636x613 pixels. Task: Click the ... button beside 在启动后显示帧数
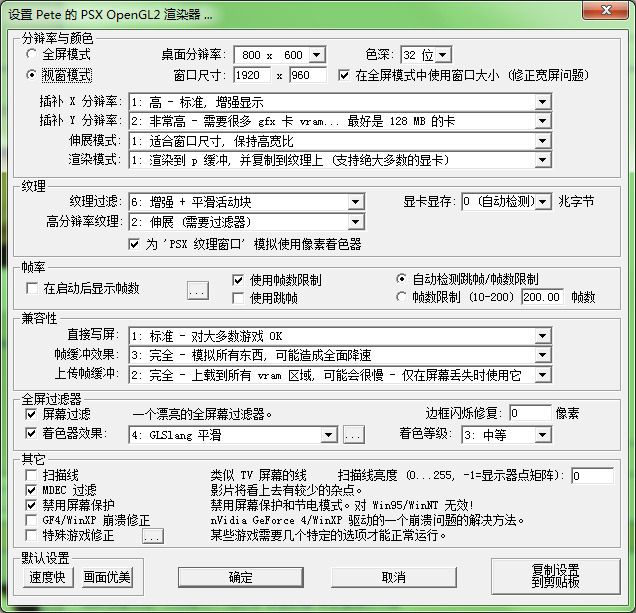pyautogui.click(x=198, y=290)
